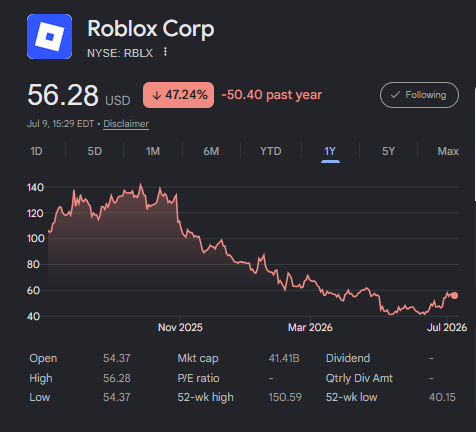The width and height of the screenshot is (476, 432).
Task: Show the YTD chart range
Action: point(271,151)
